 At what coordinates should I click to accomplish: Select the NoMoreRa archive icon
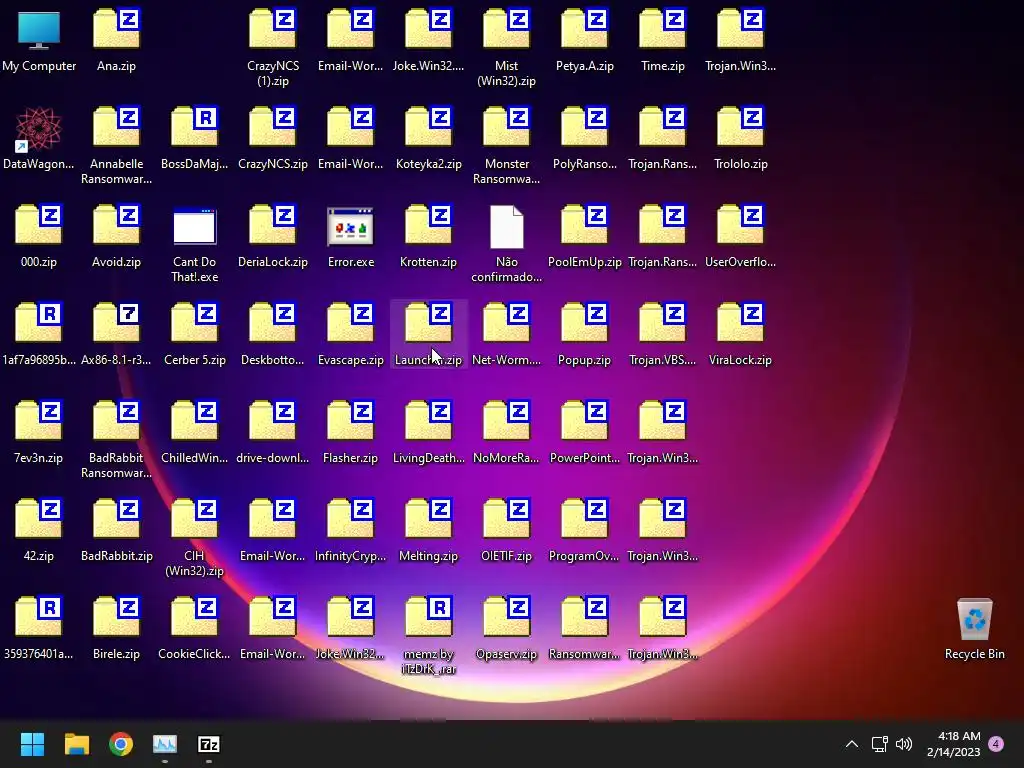point(506,421)
